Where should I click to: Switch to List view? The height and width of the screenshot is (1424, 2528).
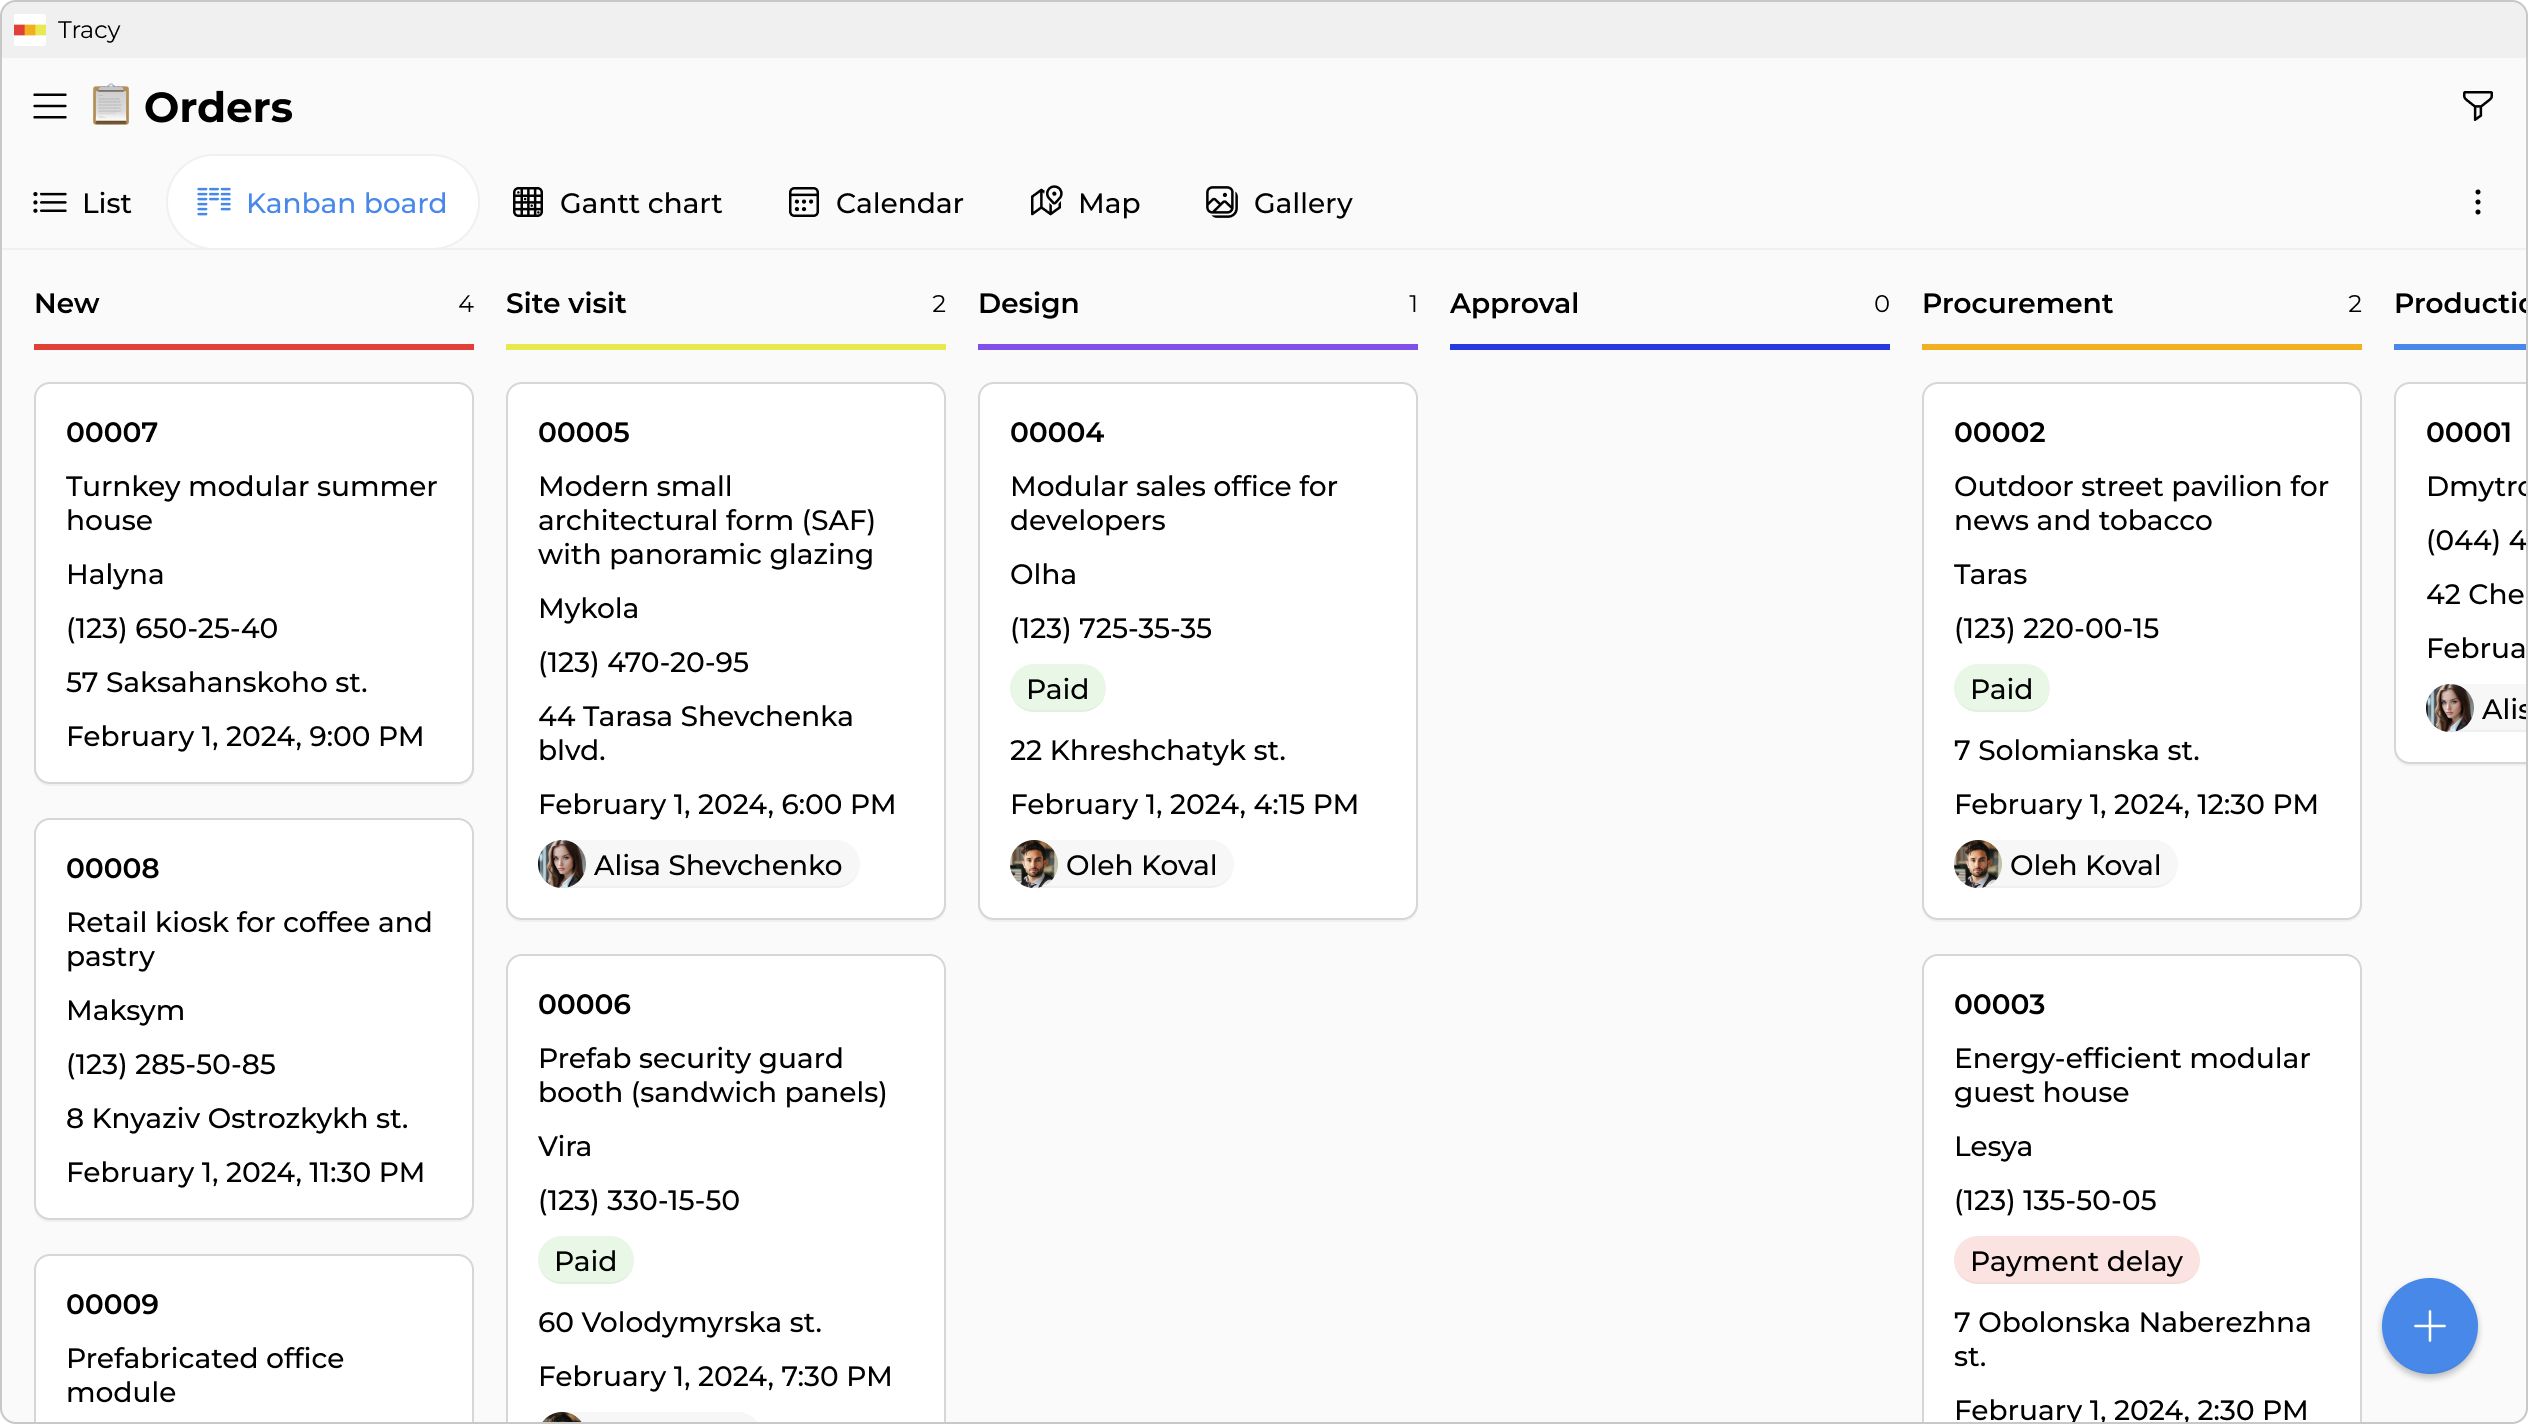(x=82, y=203)
